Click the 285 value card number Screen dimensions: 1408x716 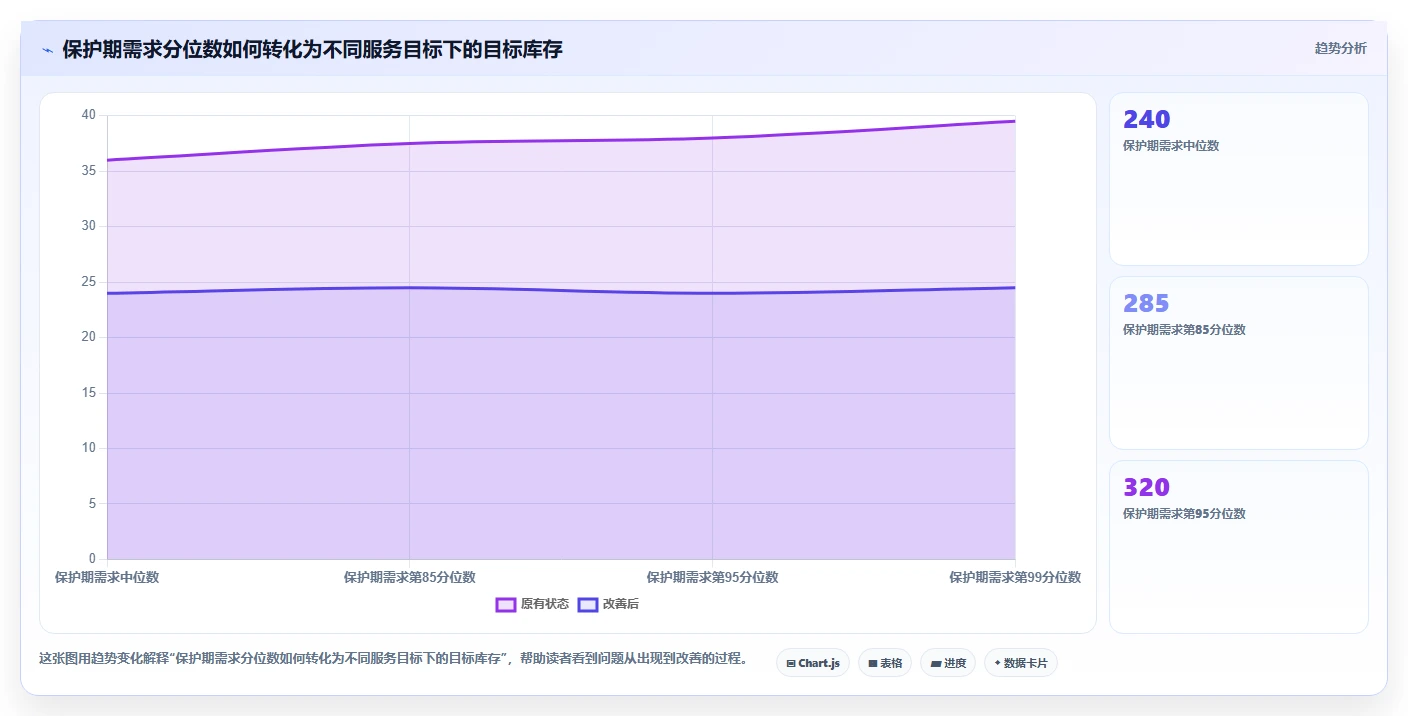1146,304
